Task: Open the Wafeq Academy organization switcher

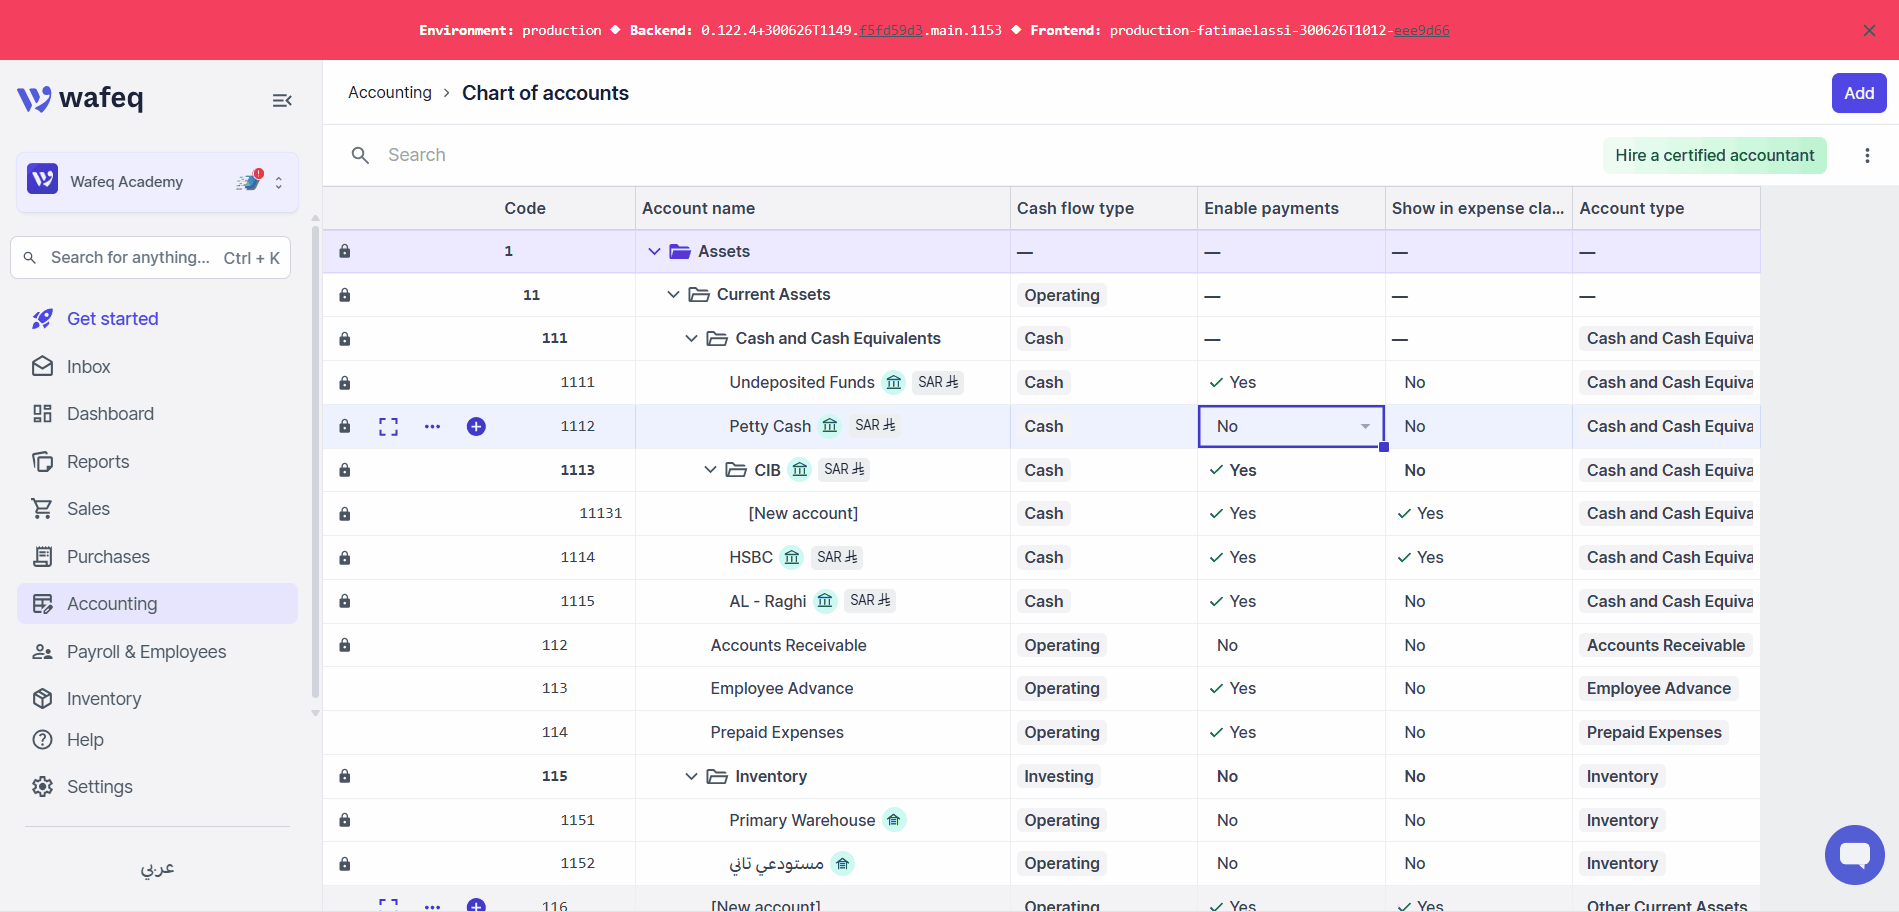Action: tap(157, 182)
